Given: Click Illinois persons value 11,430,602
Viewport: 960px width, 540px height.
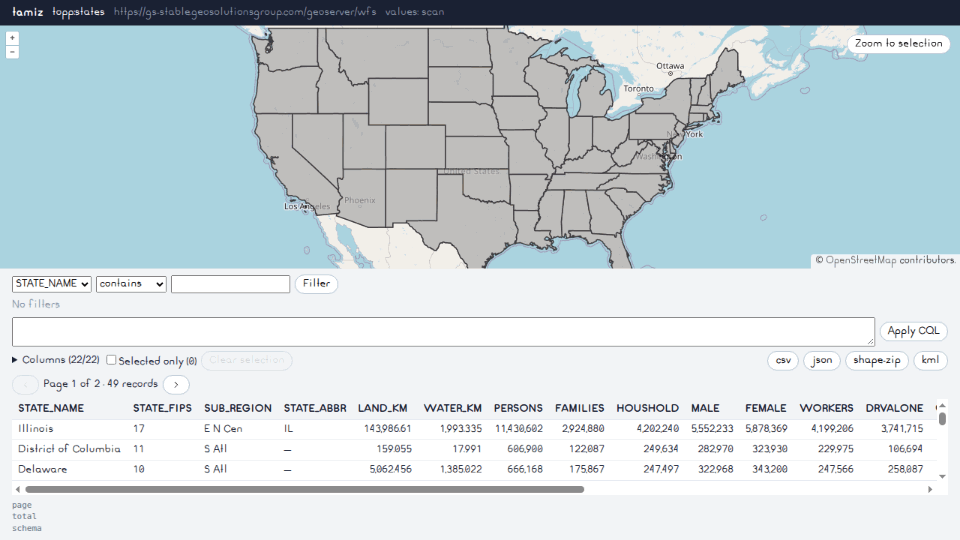Looking at the screenshot, I should (519, 429).
